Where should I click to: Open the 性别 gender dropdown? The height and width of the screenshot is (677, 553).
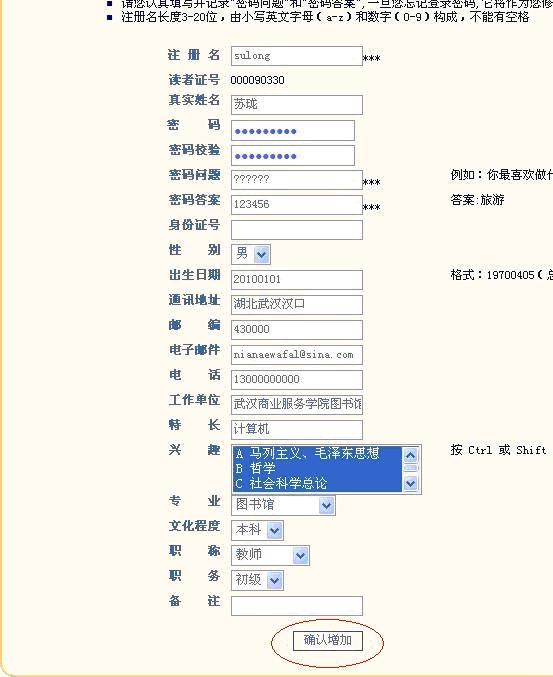pos(251,254)
